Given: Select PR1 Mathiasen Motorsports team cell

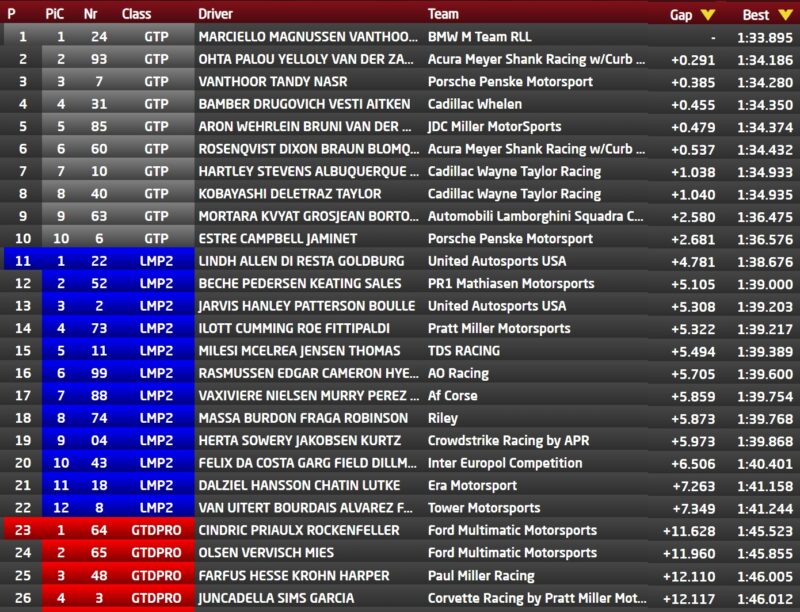Looking at the screenshot, I should [511, 284].
